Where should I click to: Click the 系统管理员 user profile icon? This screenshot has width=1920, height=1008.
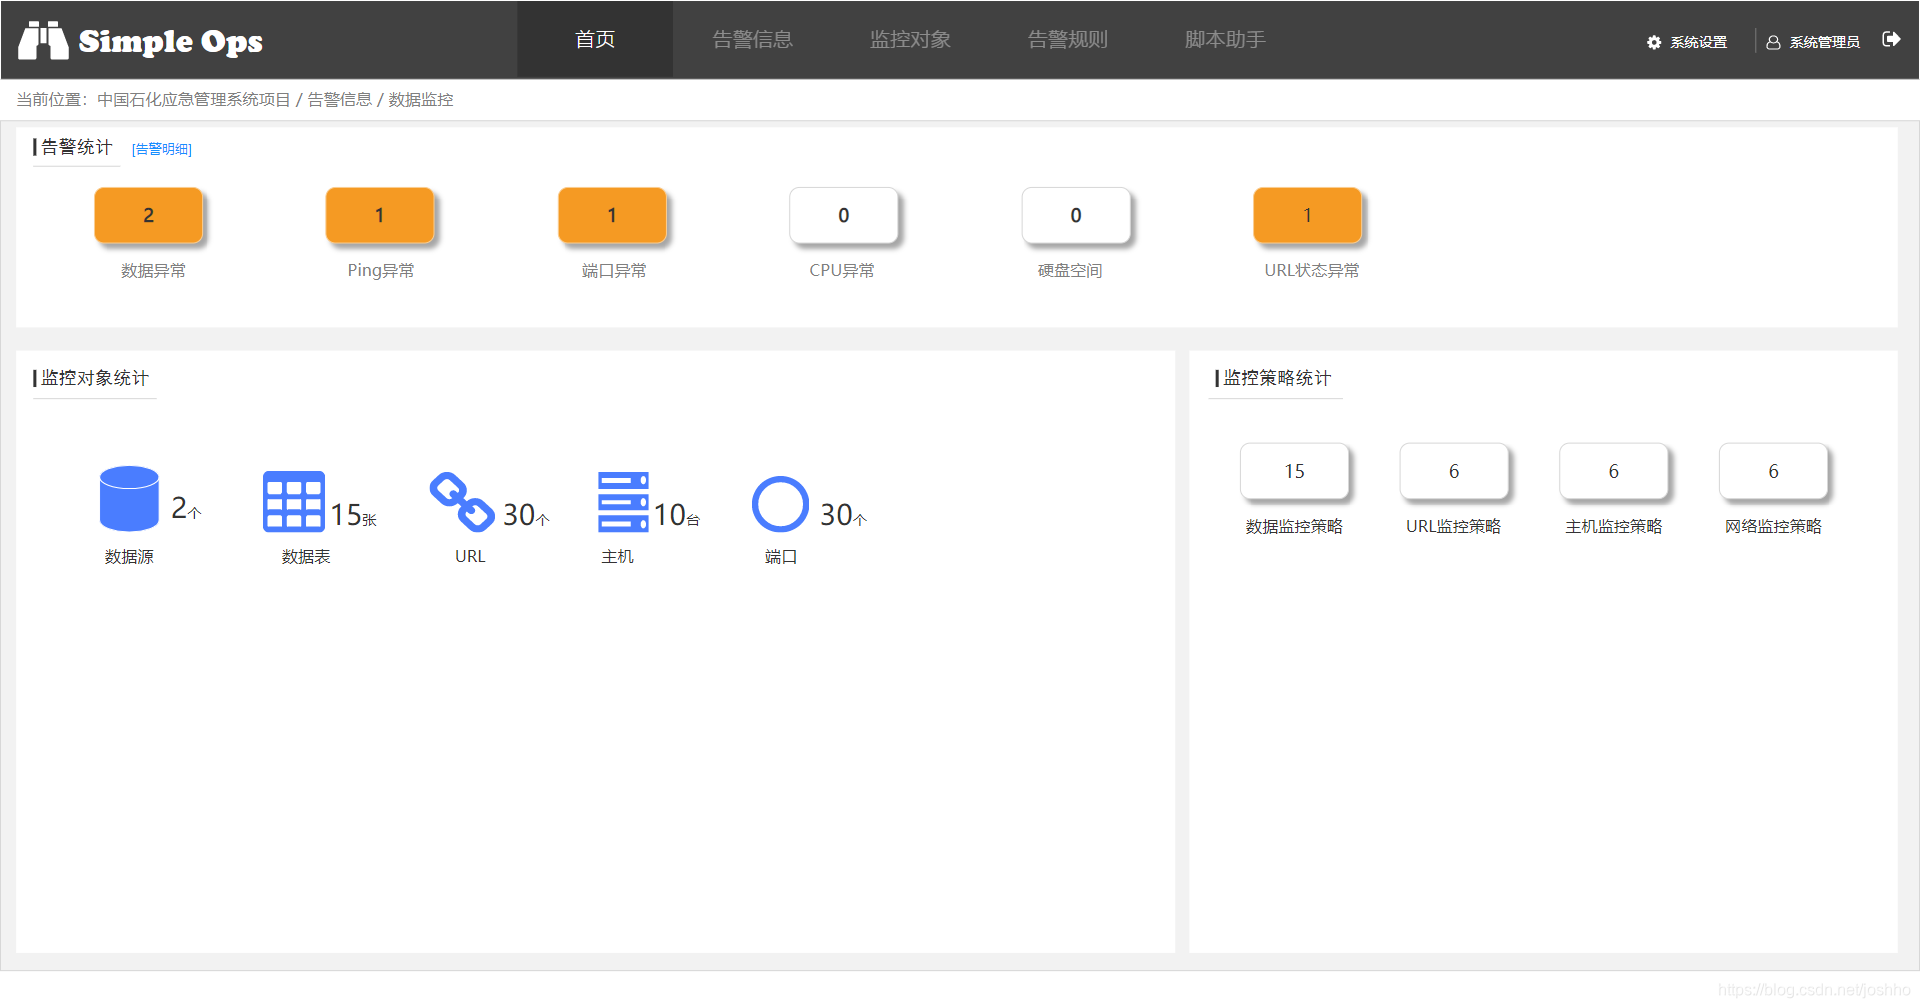(1772, 42)
